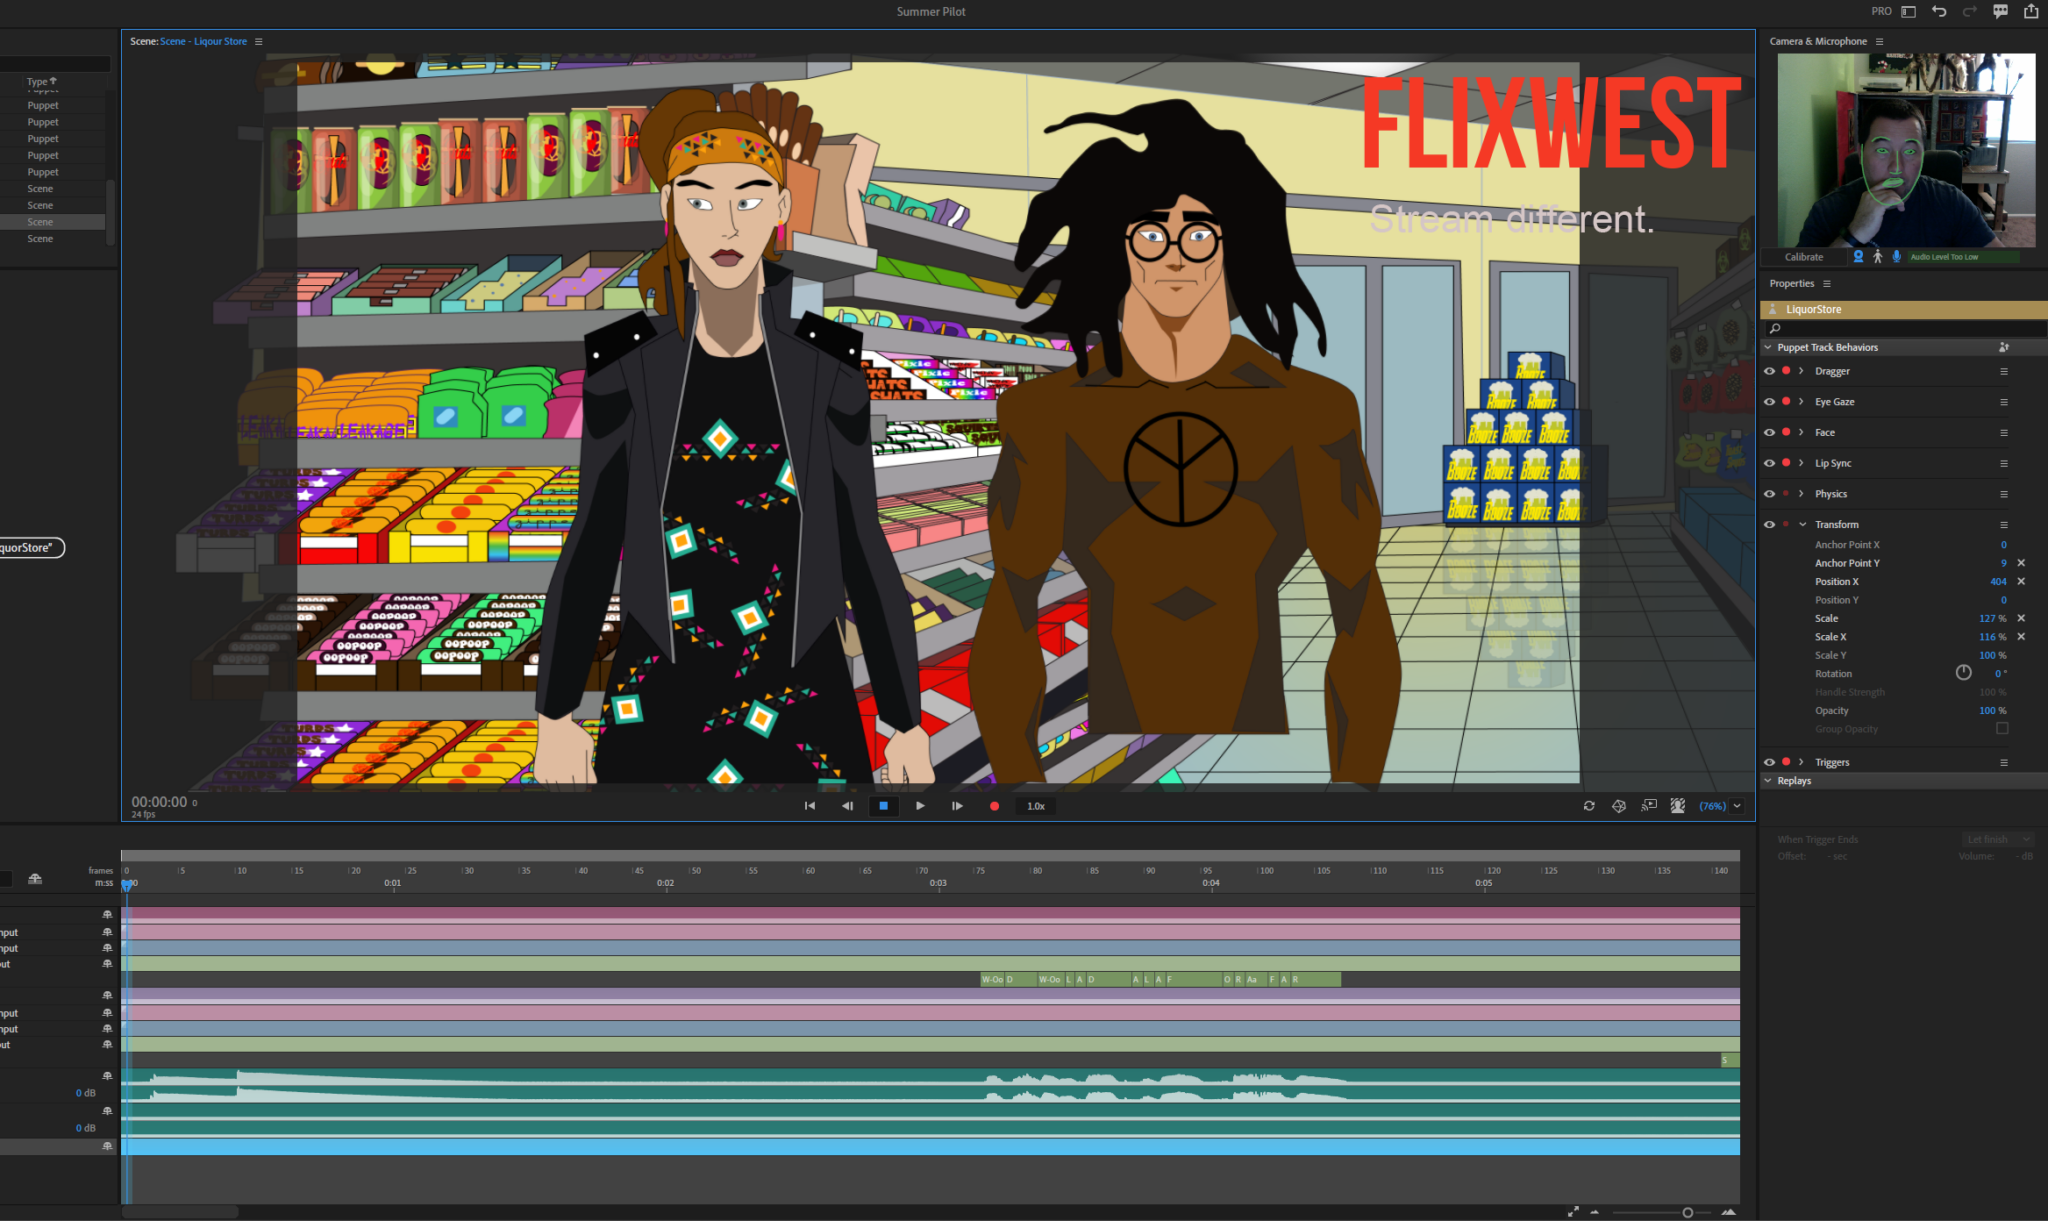Hide the Dragger behavior with its eye icon

coord(1769,371)
